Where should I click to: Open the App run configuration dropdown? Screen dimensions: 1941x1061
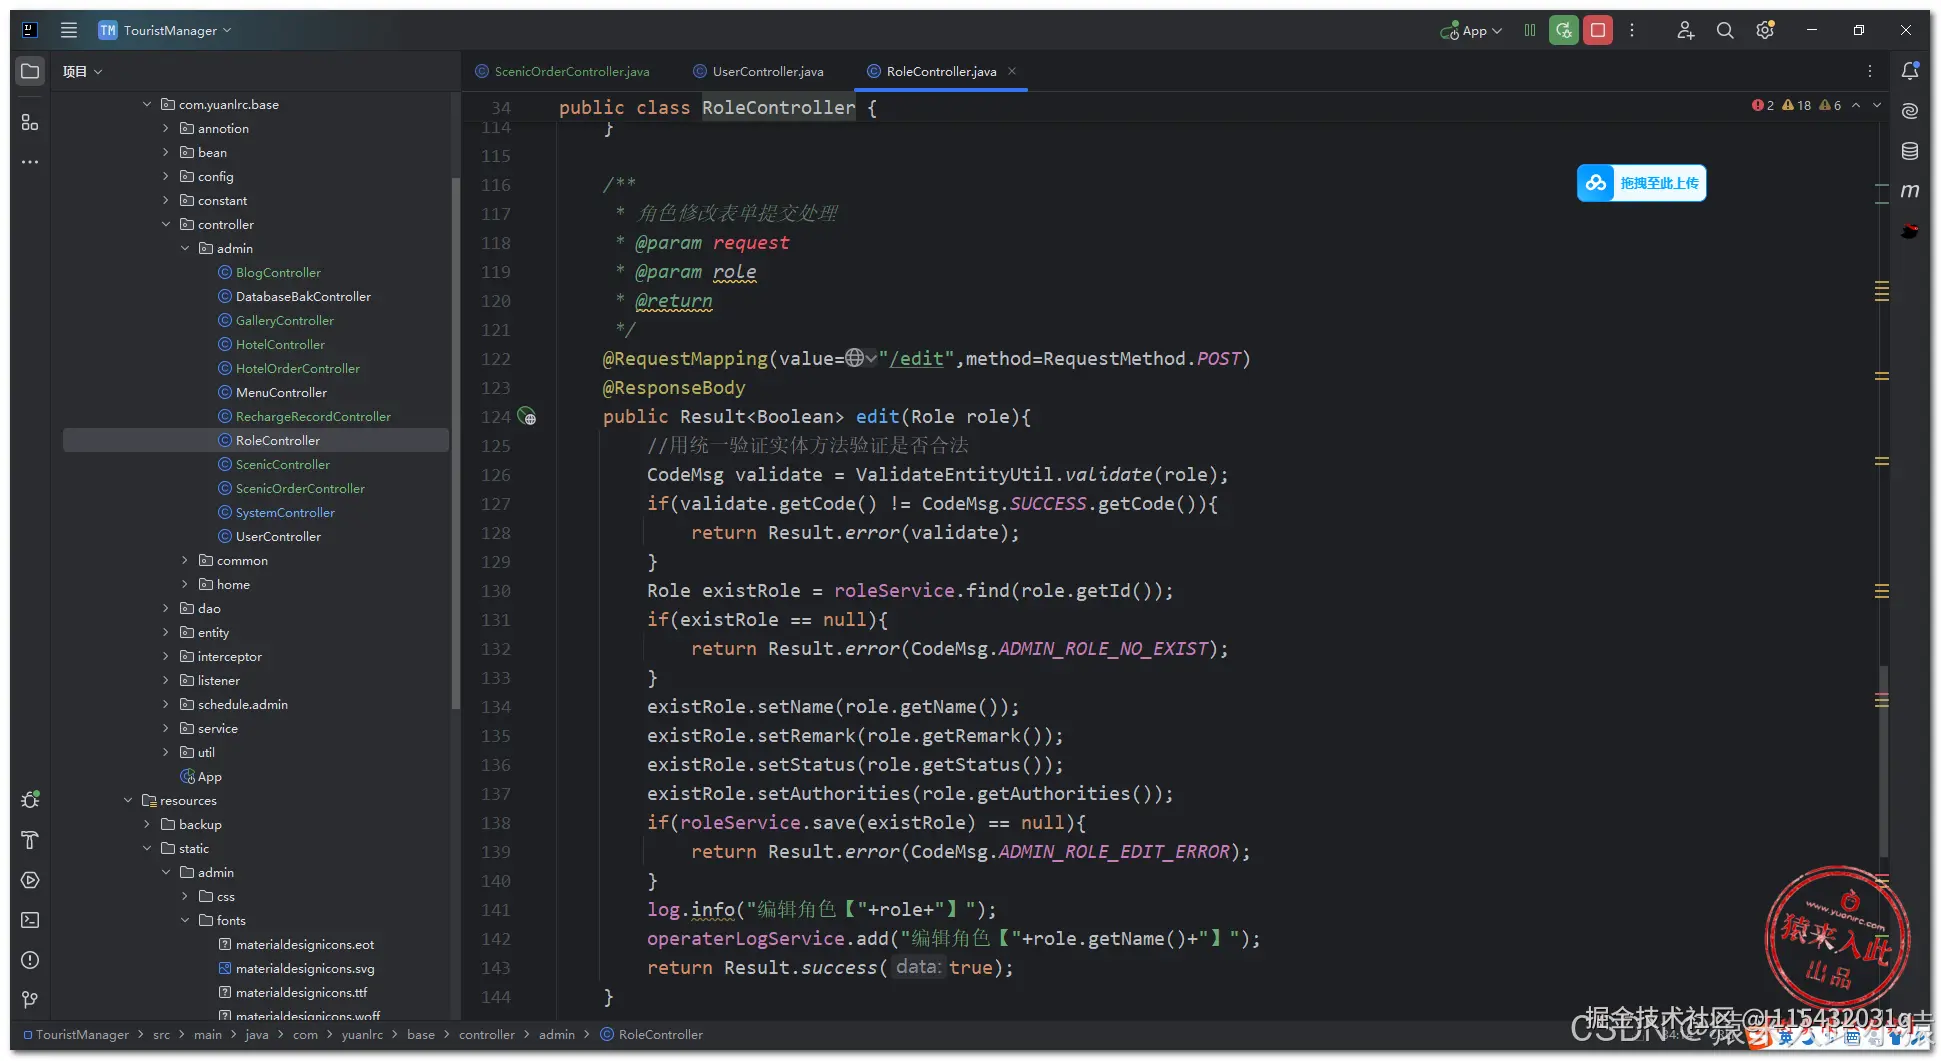(1472, 30)
